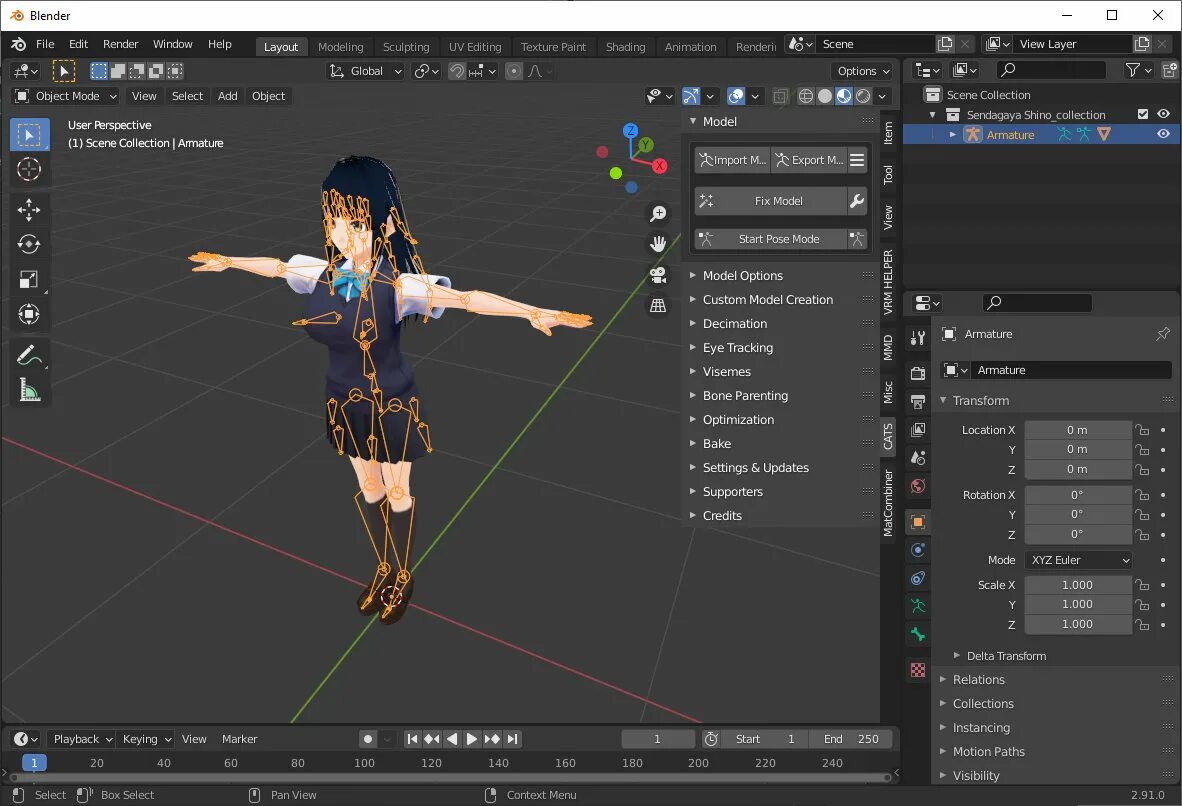The image size is (1182, 806).
Task: Toggle X-ray view mode
Action: (780, 96)
